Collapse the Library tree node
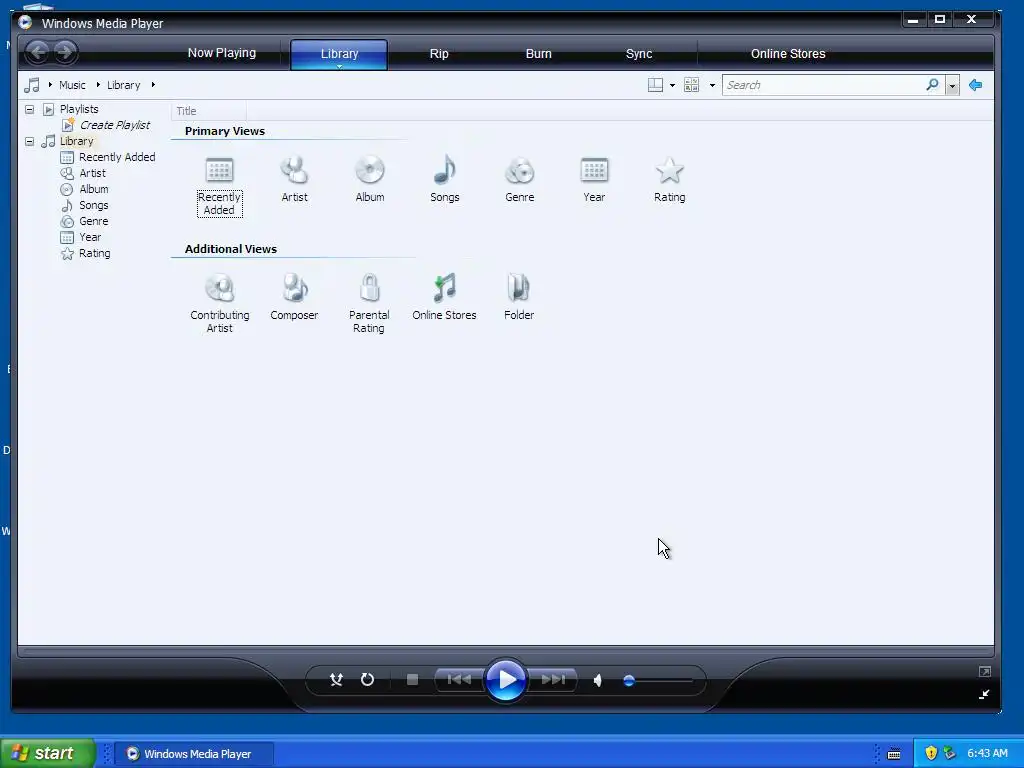The image size is (1024, 768). pyautogui.click(x=29, y=141)
